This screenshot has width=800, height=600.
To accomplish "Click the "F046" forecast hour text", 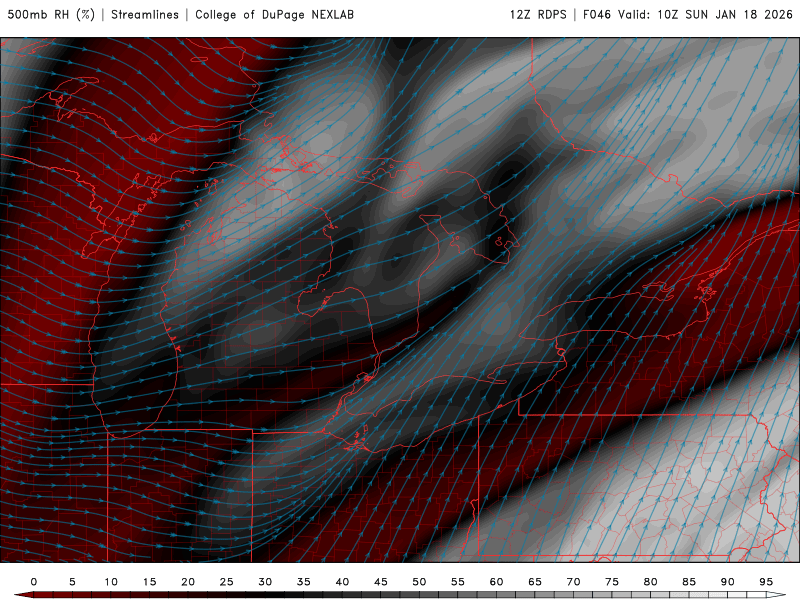I will pyautogui.click(x=597, y=15).
